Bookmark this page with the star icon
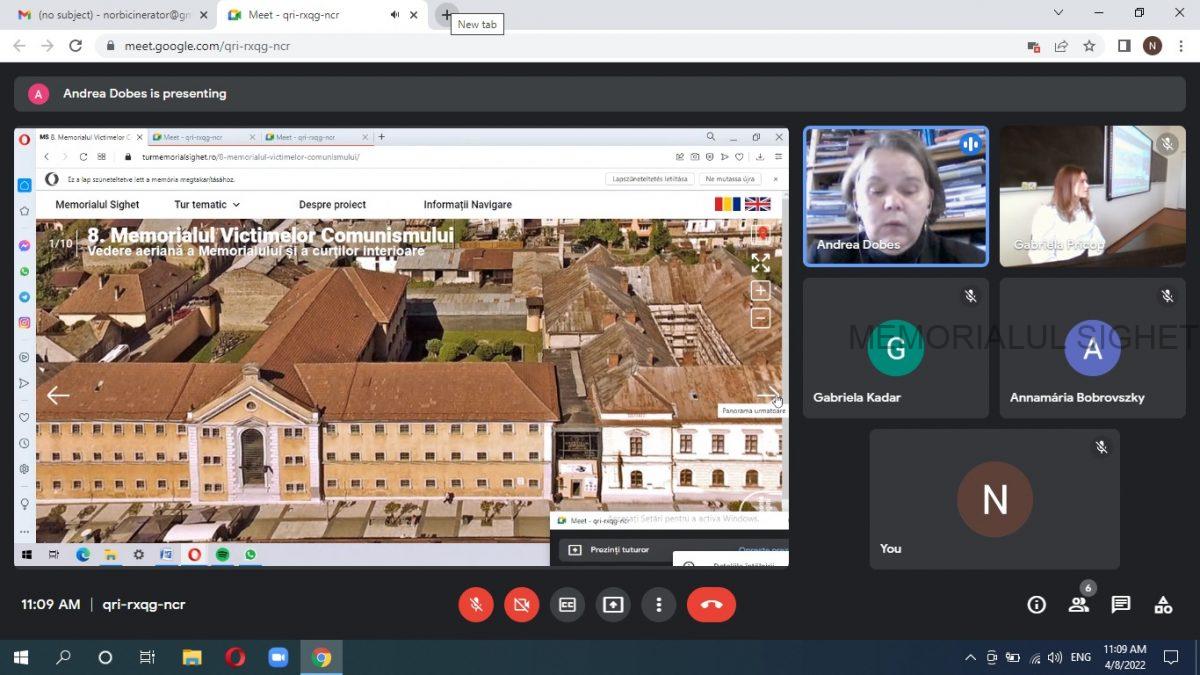 pos(1089,46)
